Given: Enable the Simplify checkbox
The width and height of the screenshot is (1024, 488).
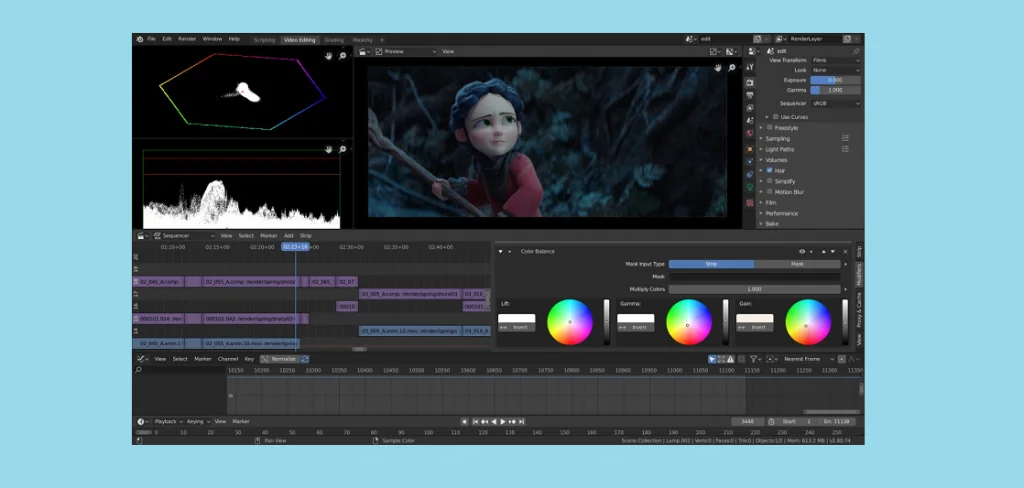Looking at the screenshot, I should click(x=769, y=181).
